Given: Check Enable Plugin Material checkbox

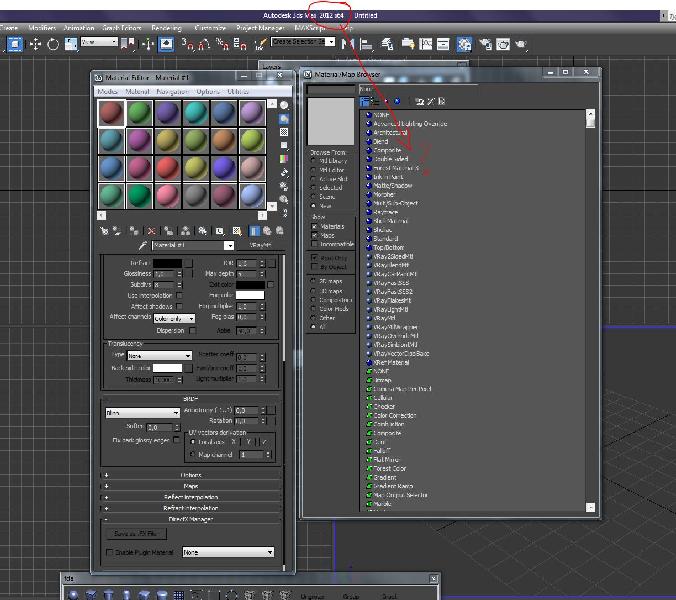Looking at the screenshot, I should click(x=110, y=552).
